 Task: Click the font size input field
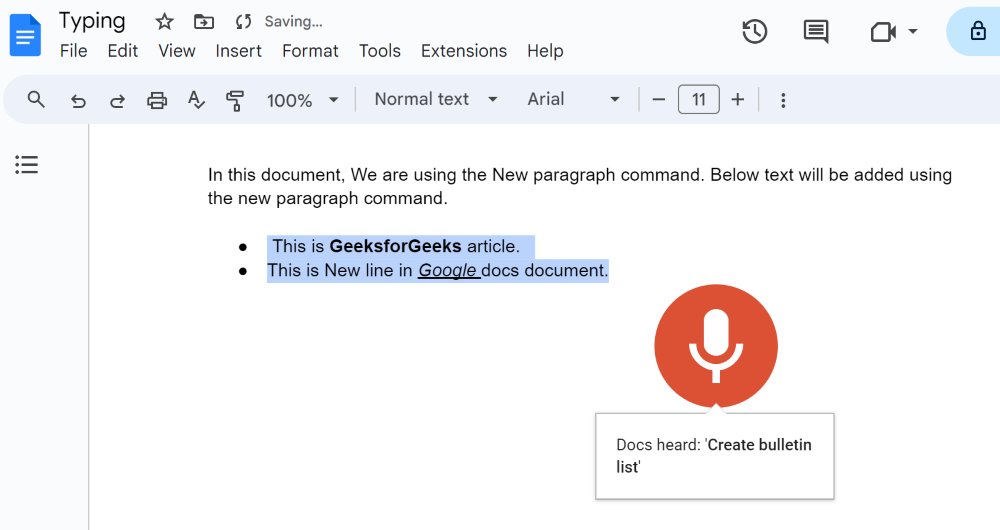click(698, 99)
